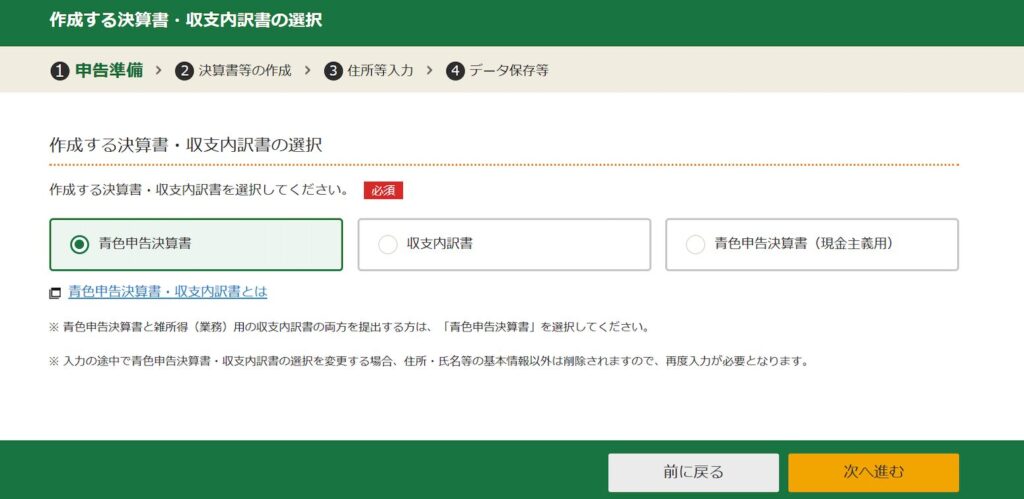Go to the 決算書等の作成 step label
Screen dimensions: 1024x499
point(245,71)
